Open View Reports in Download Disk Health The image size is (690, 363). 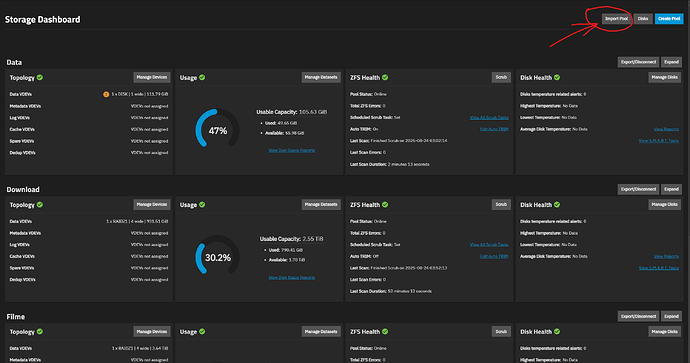666,256
